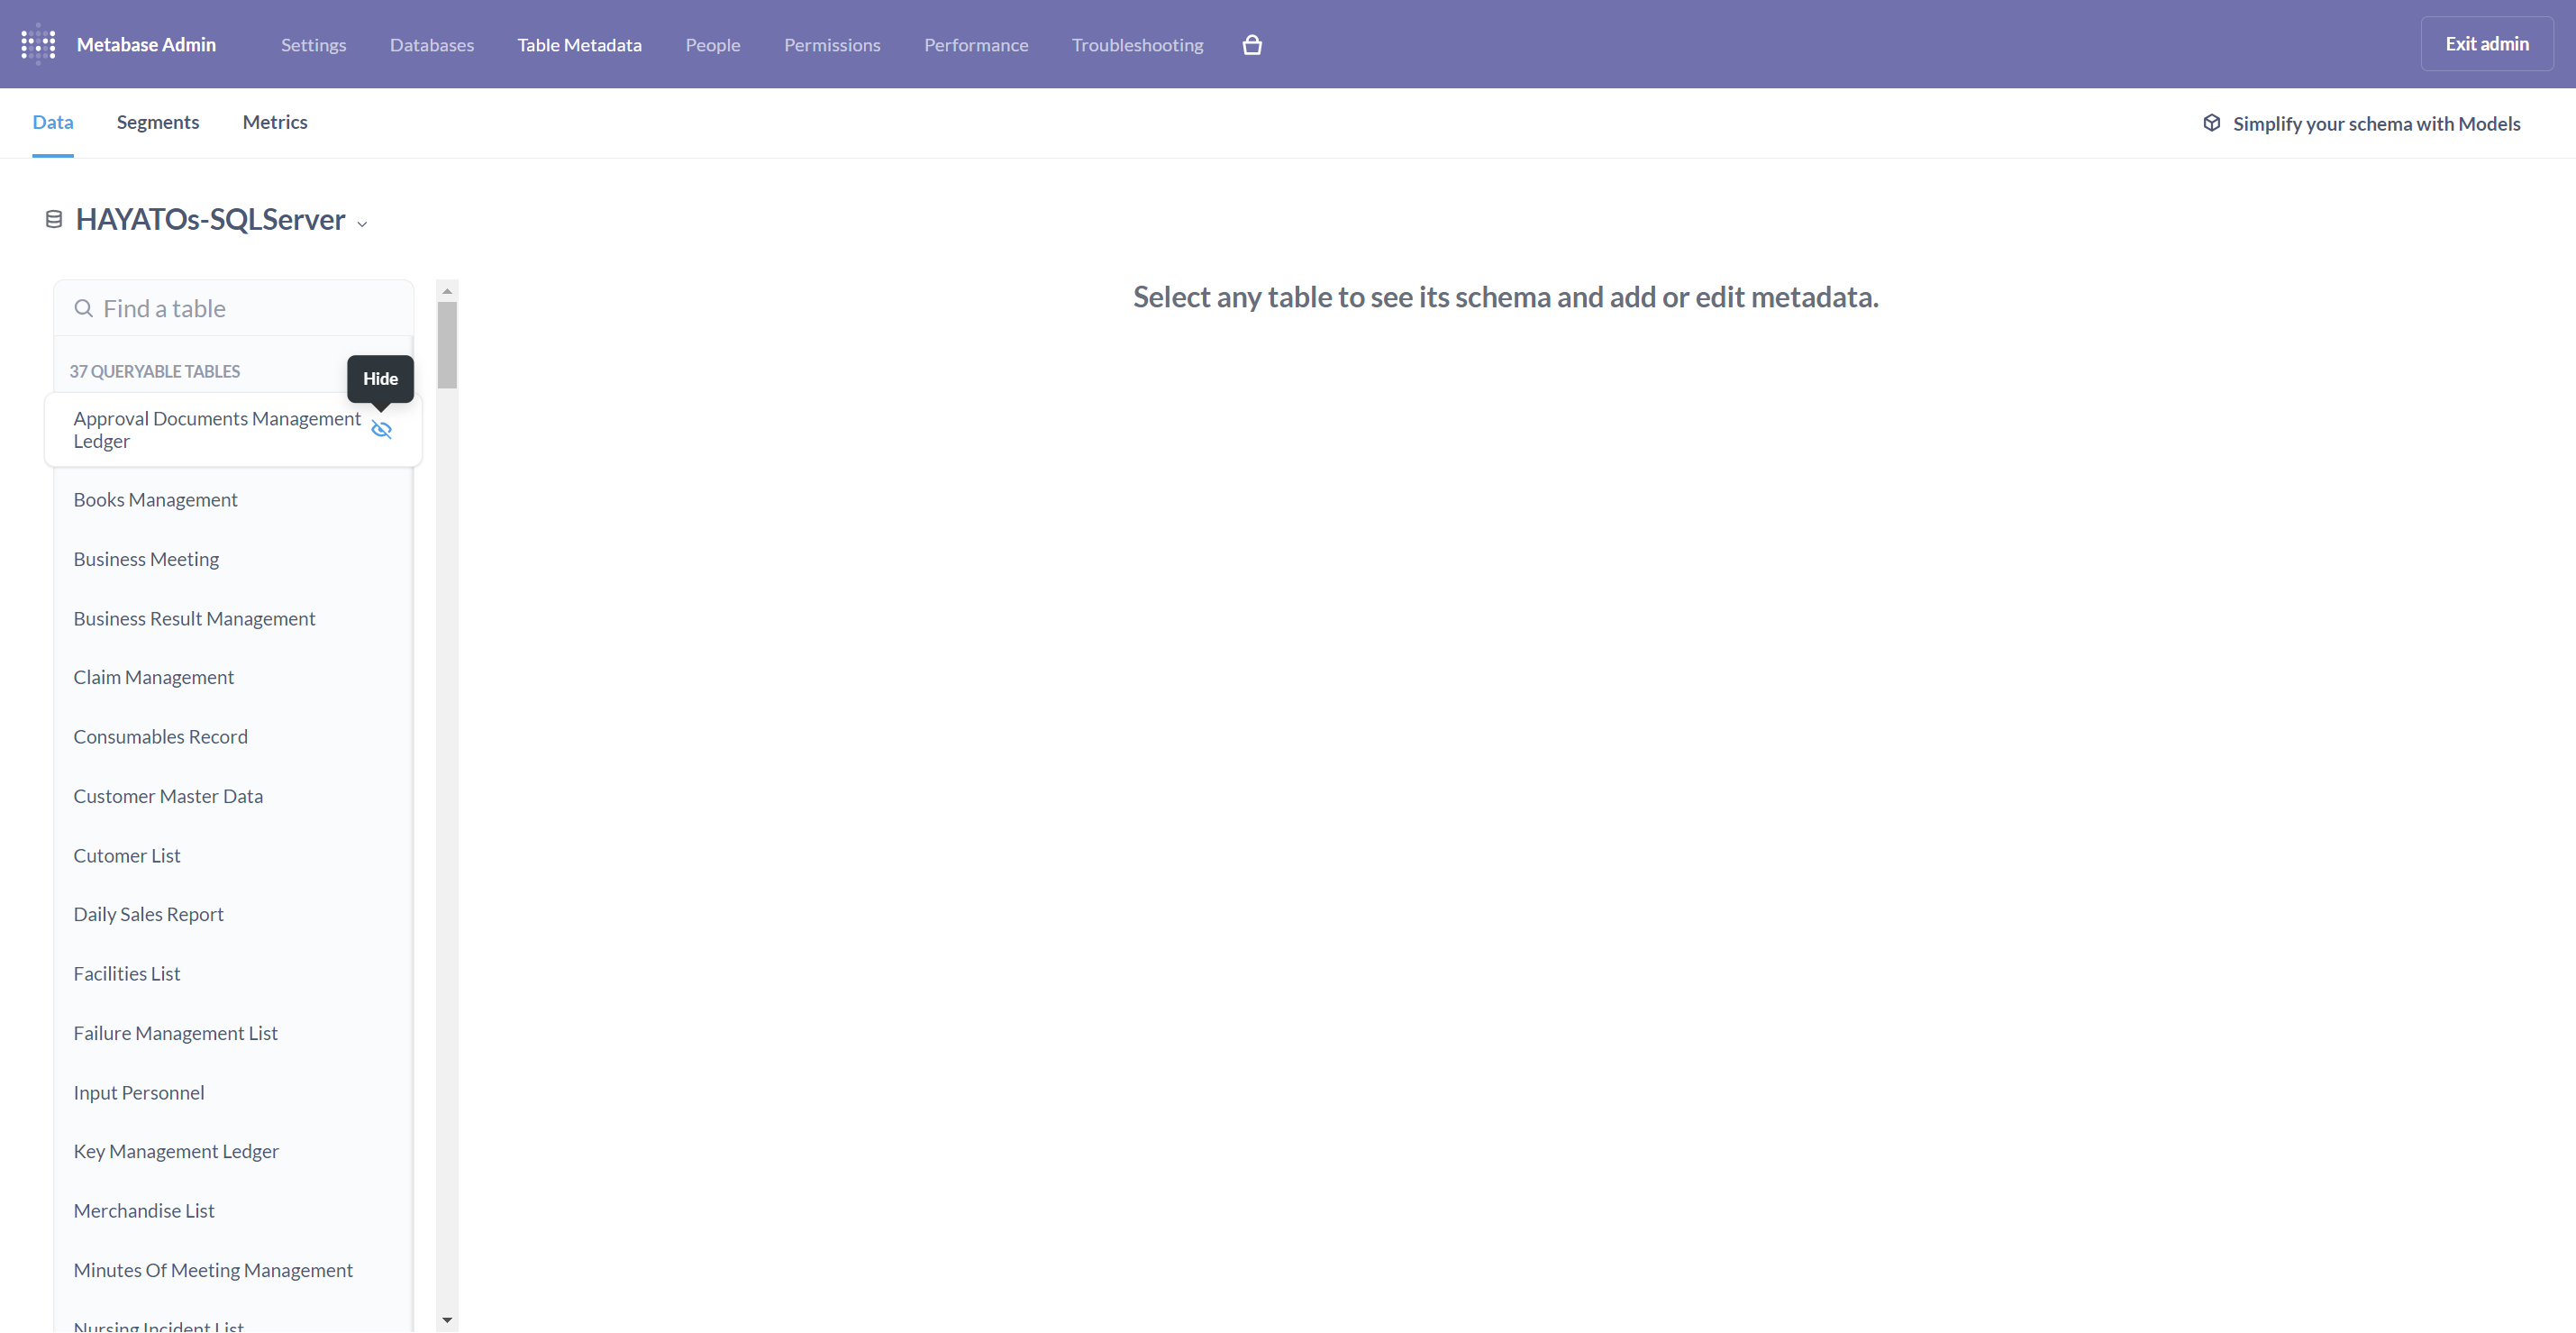Click the Metabase Admin title

(146, 44)
